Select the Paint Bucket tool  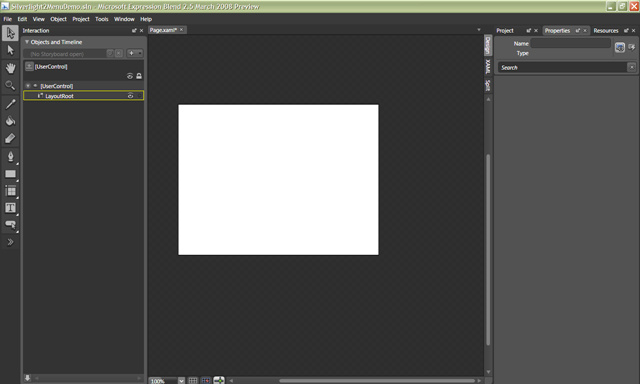pos(10,121)
